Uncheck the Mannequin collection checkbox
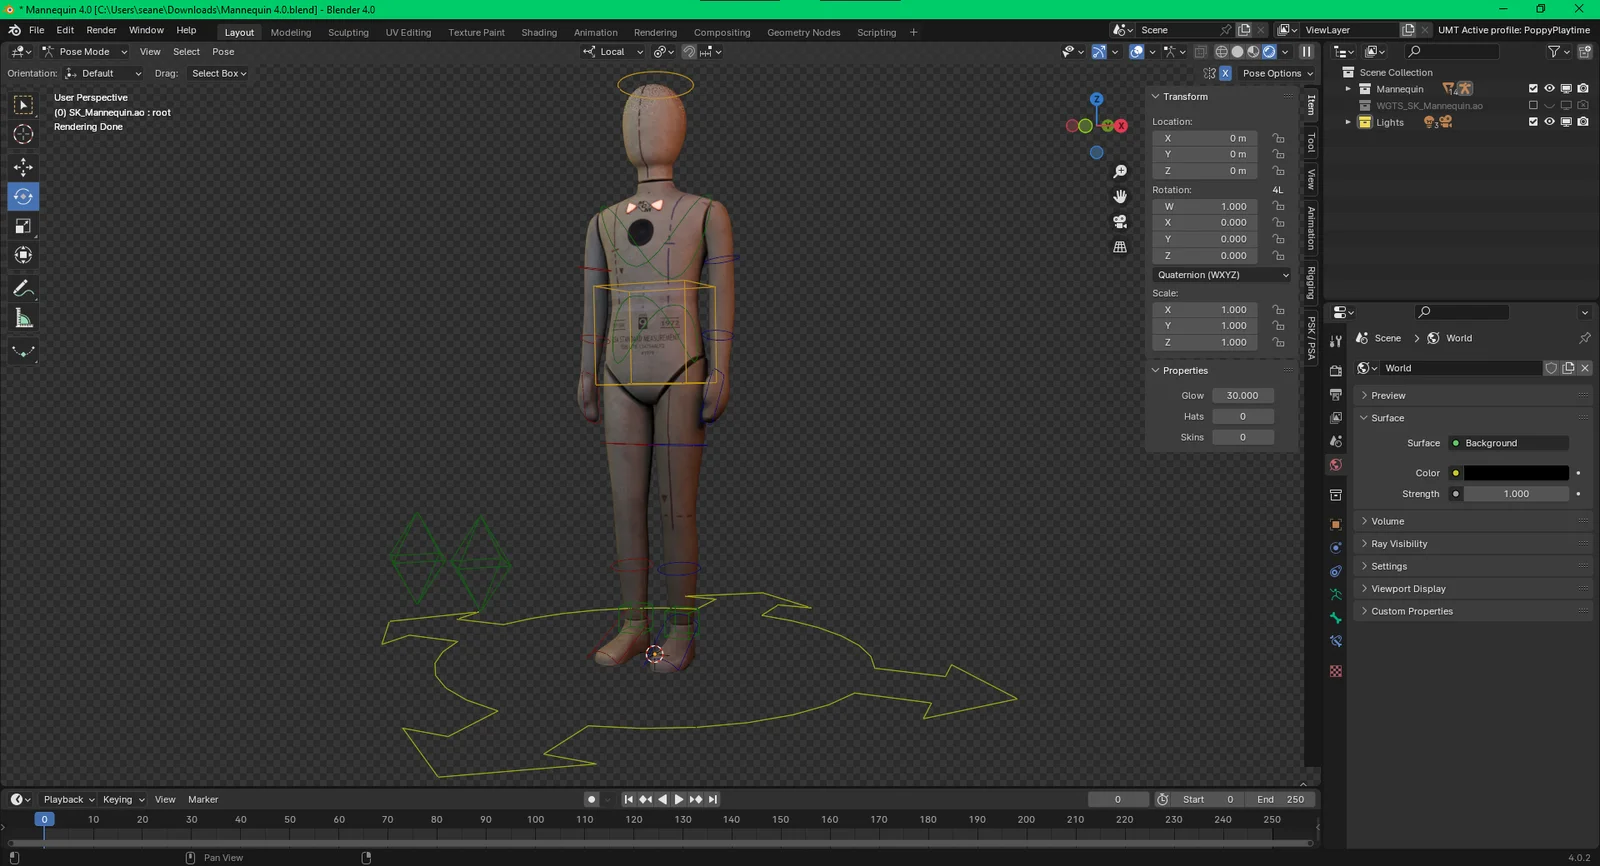 coord(1533,89)
